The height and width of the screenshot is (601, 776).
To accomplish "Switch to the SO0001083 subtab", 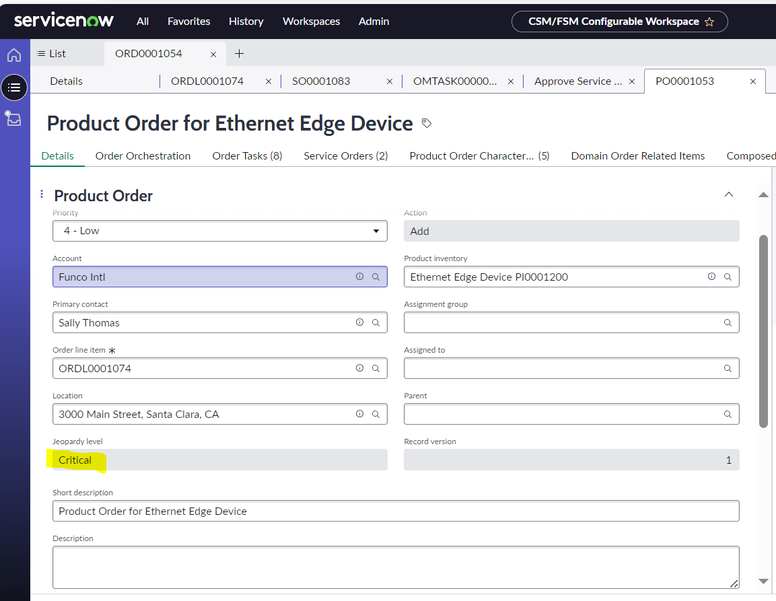I will (x=321, y=81).
